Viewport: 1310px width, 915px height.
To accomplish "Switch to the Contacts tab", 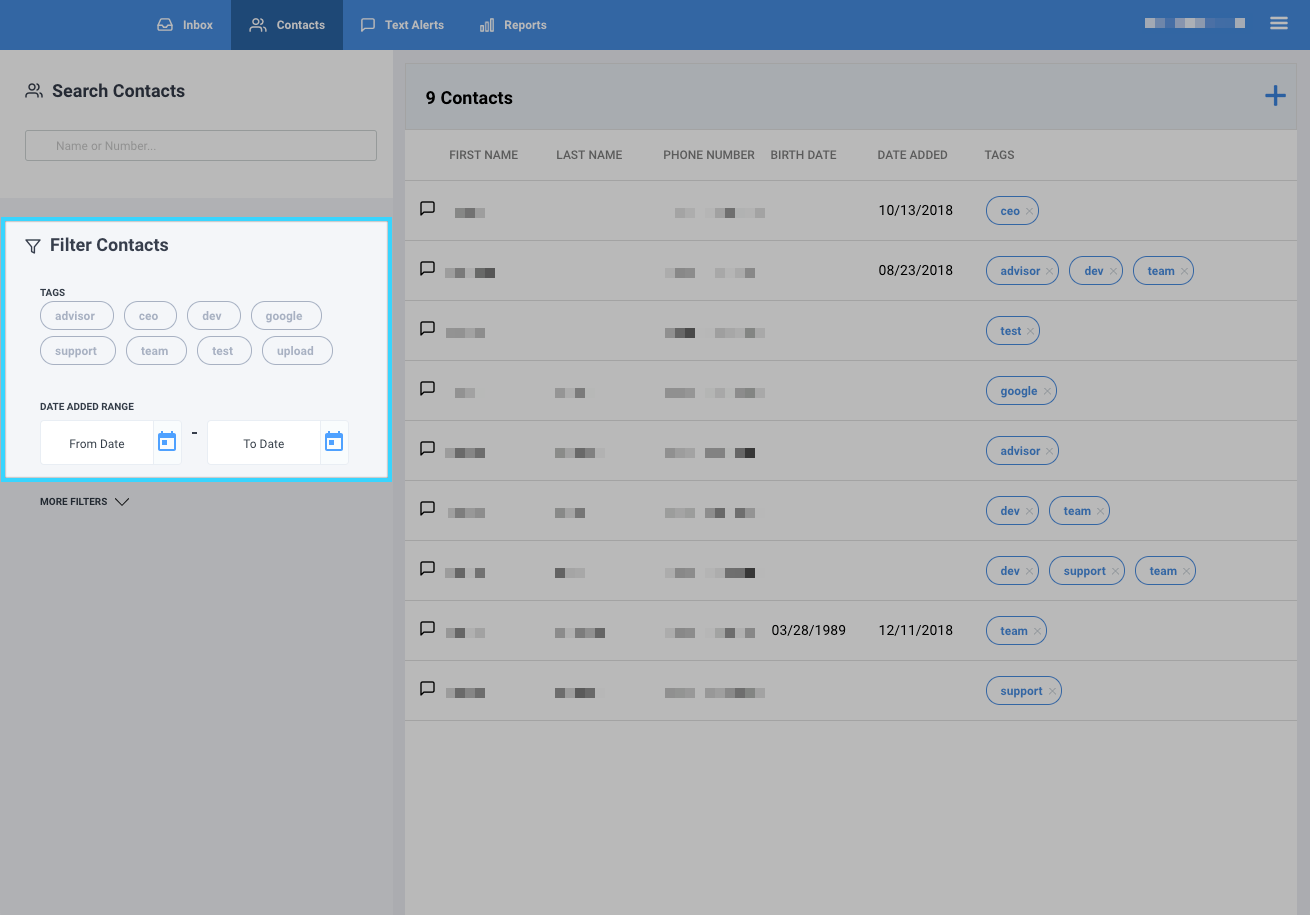I will [x=287, y=25].
